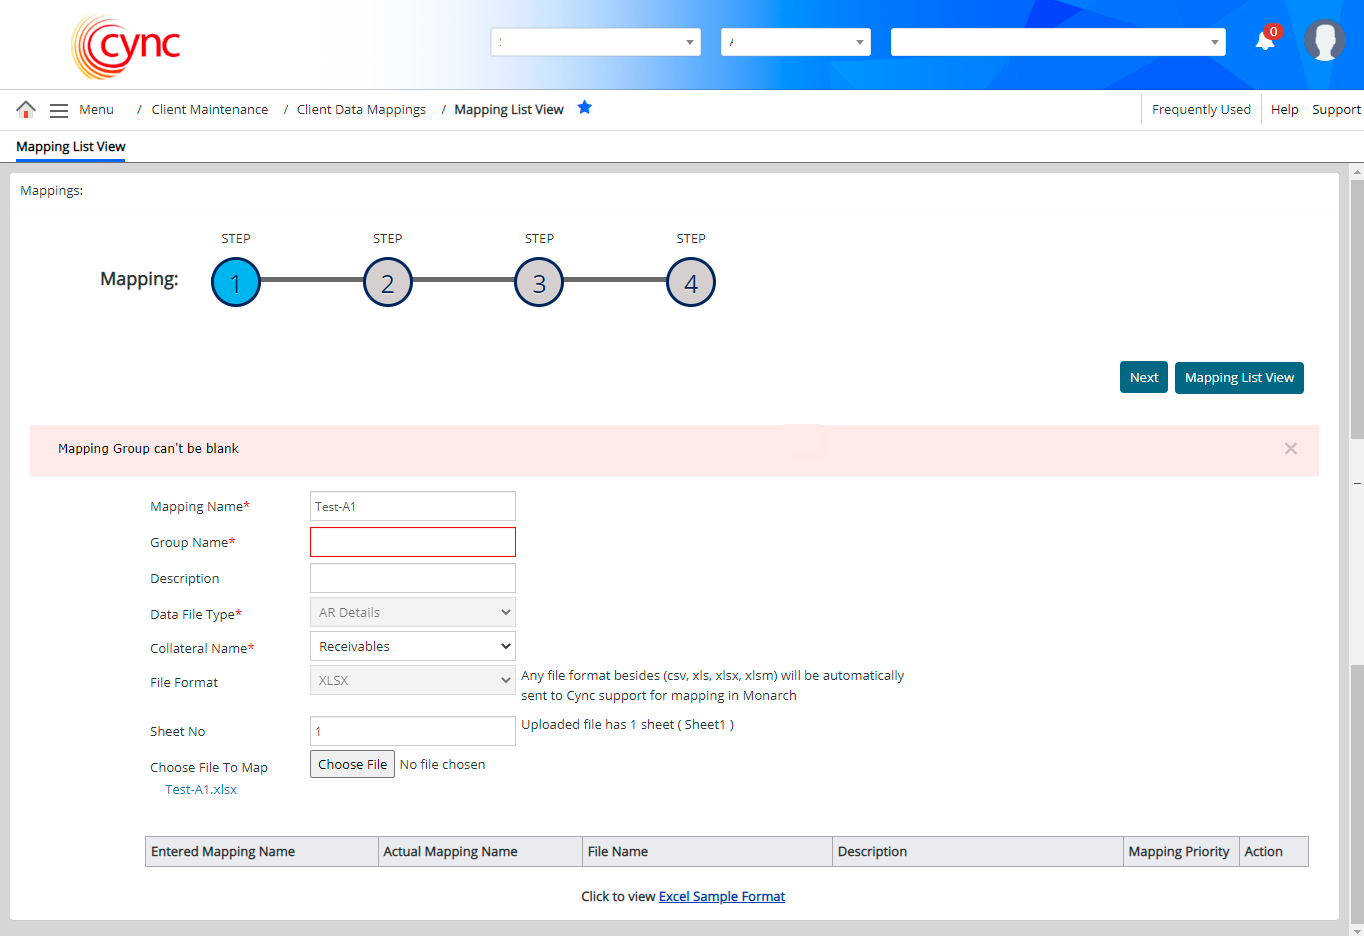Viewport: 1364px width, 936px height.
Task: Click the user profile avatar
Action: pyautogui.click(x=1324, y=41)
